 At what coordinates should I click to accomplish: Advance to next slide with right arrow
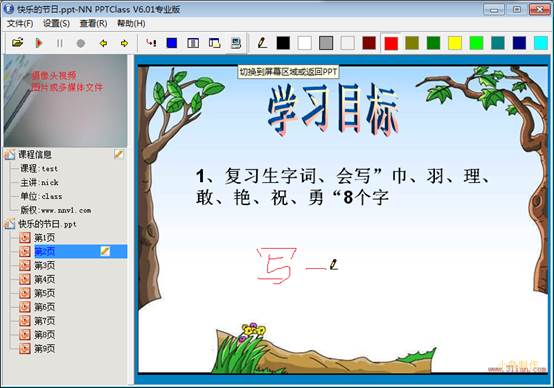pyautogui.click(x=124, y=43)
